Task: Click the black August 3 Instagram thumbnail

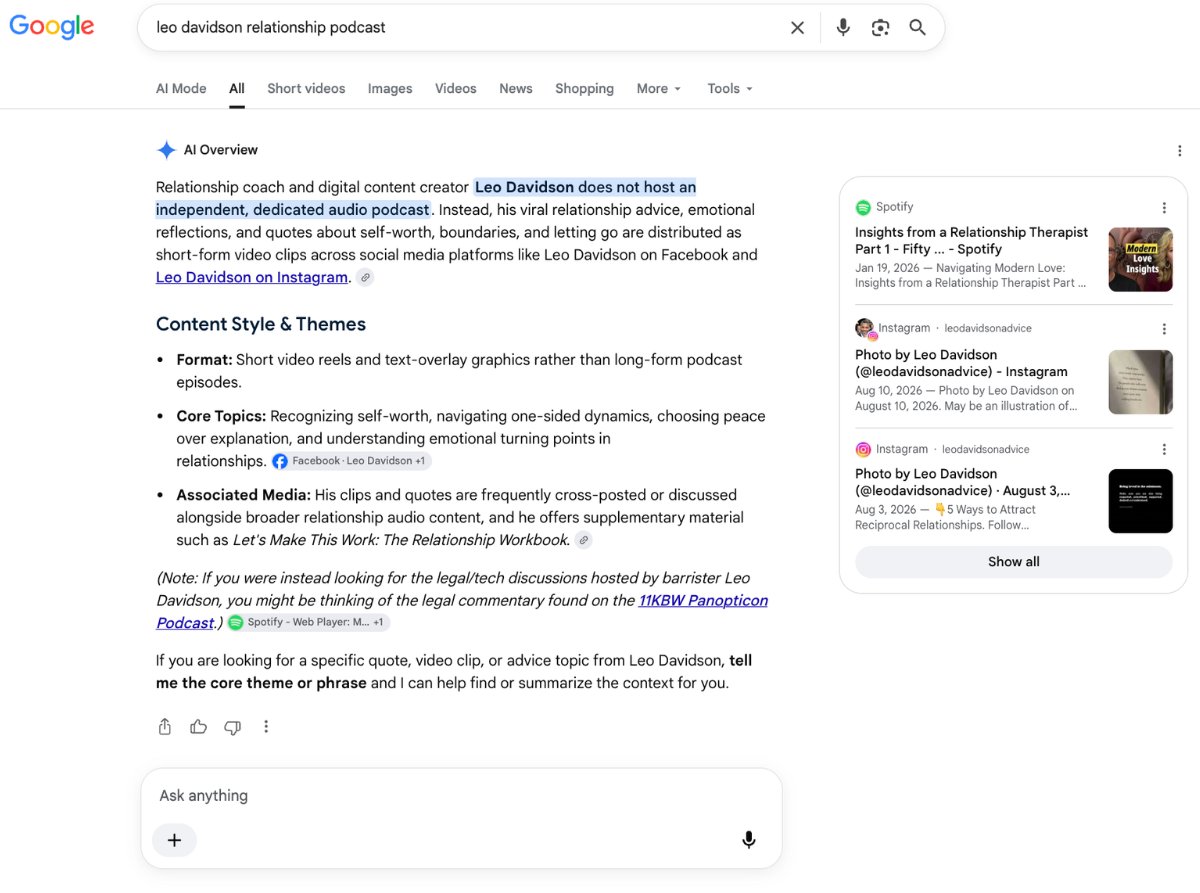Action: click(1141, 501)
